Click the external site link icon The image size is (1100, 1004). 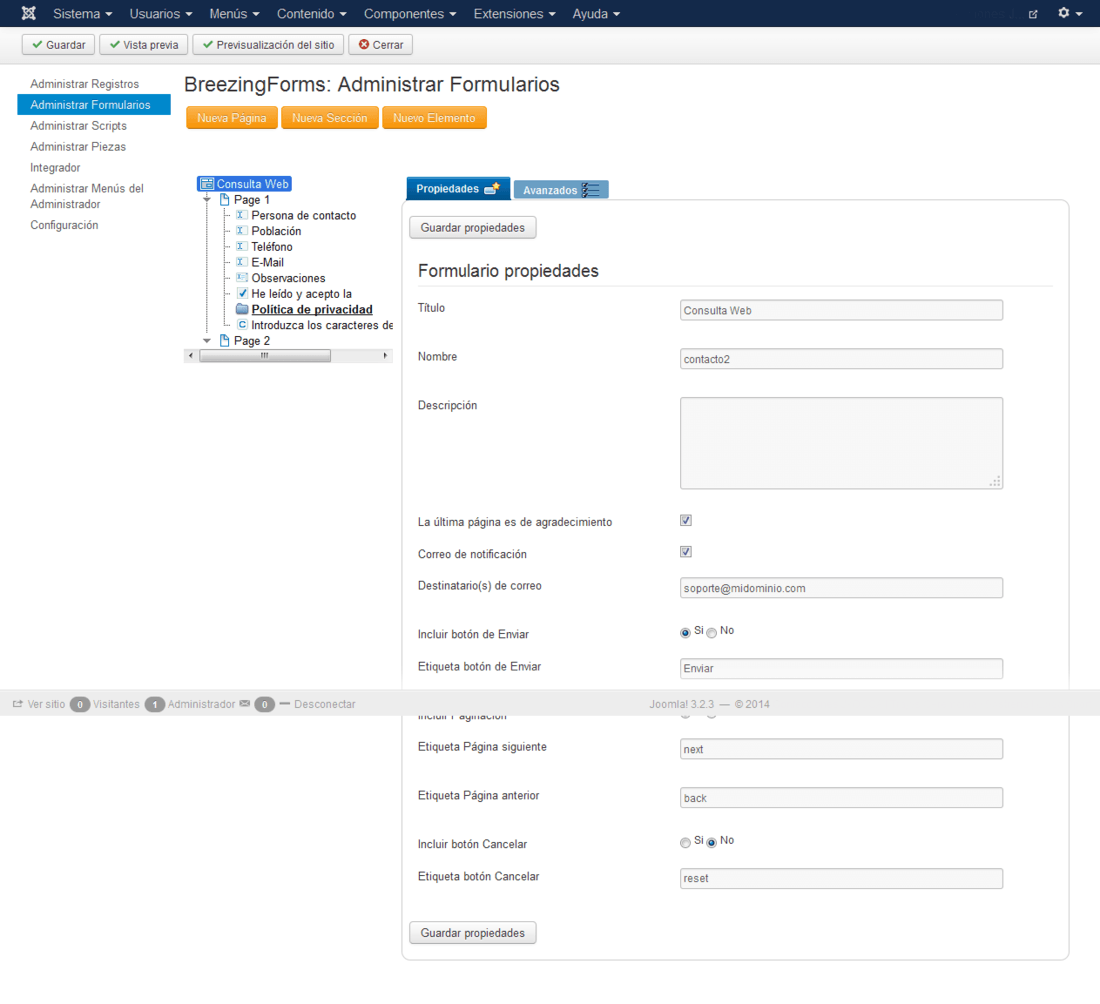(1033, 14)
